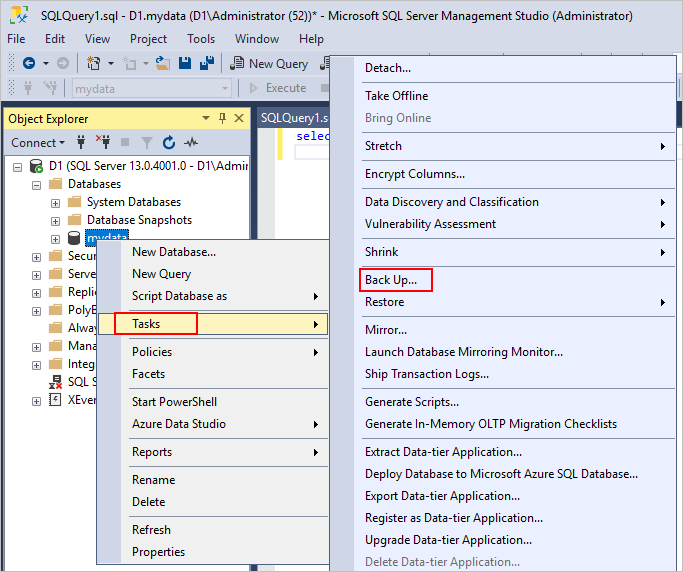
Task: Choose New Database... in context menu
Action: (174, 252)
